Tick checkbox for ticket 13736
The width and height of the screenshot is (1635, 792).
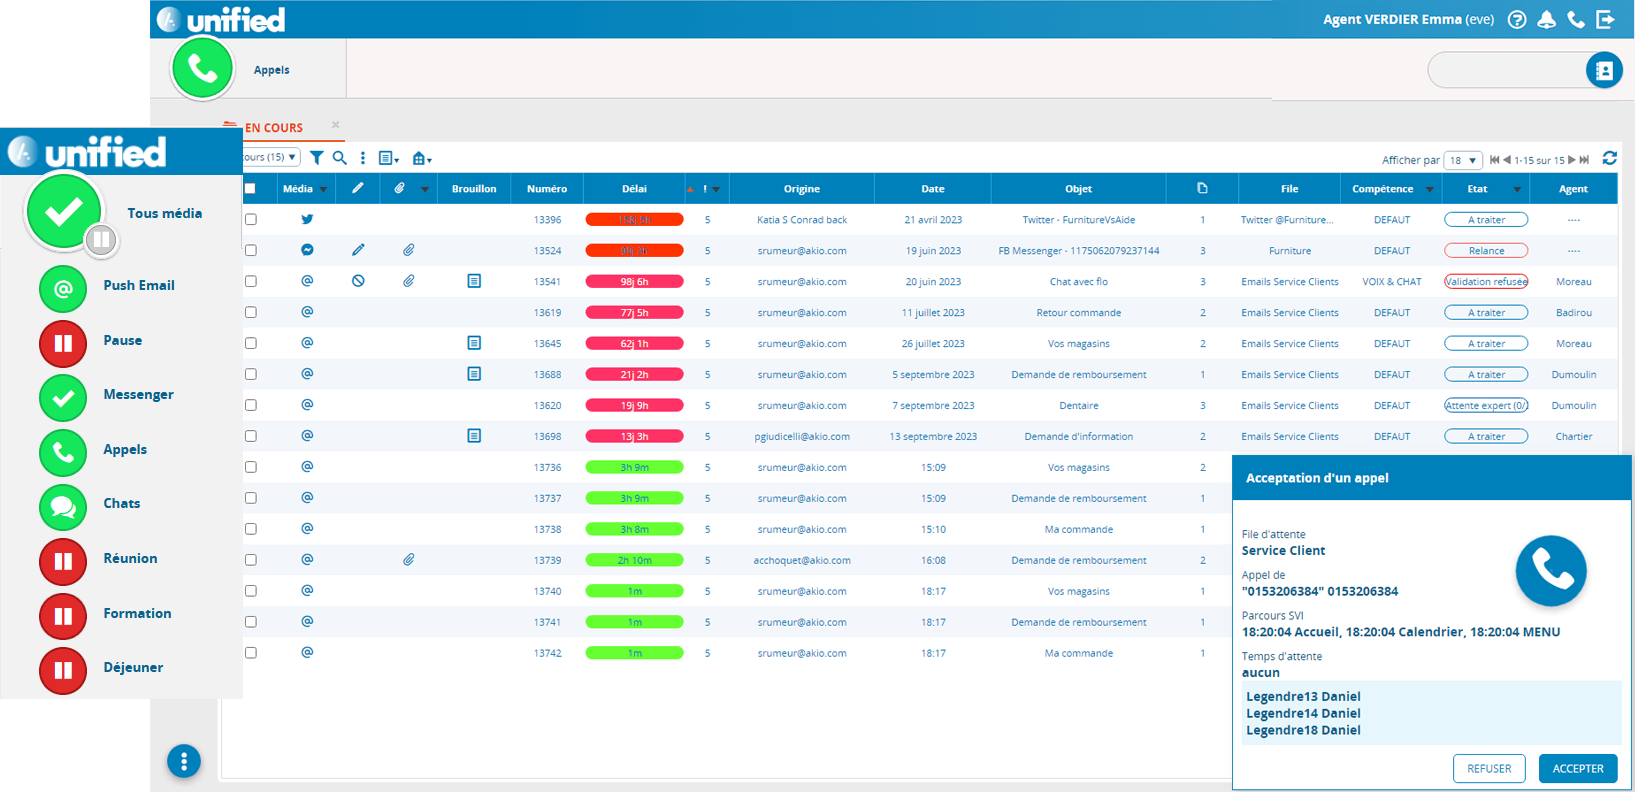(x=251, y=467)
